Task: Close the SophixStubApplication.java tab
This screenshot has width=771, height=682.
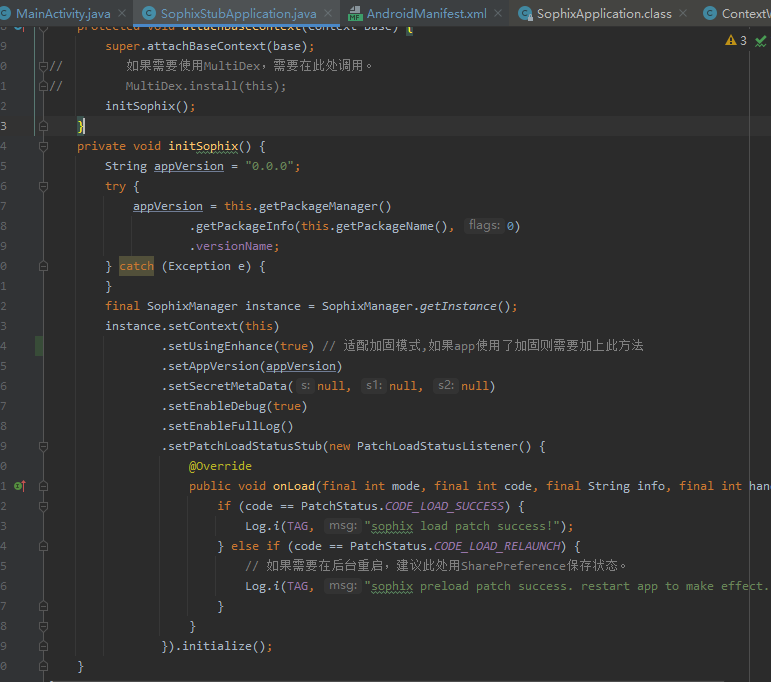Action: pyautogui.click(x=328, y=13)
